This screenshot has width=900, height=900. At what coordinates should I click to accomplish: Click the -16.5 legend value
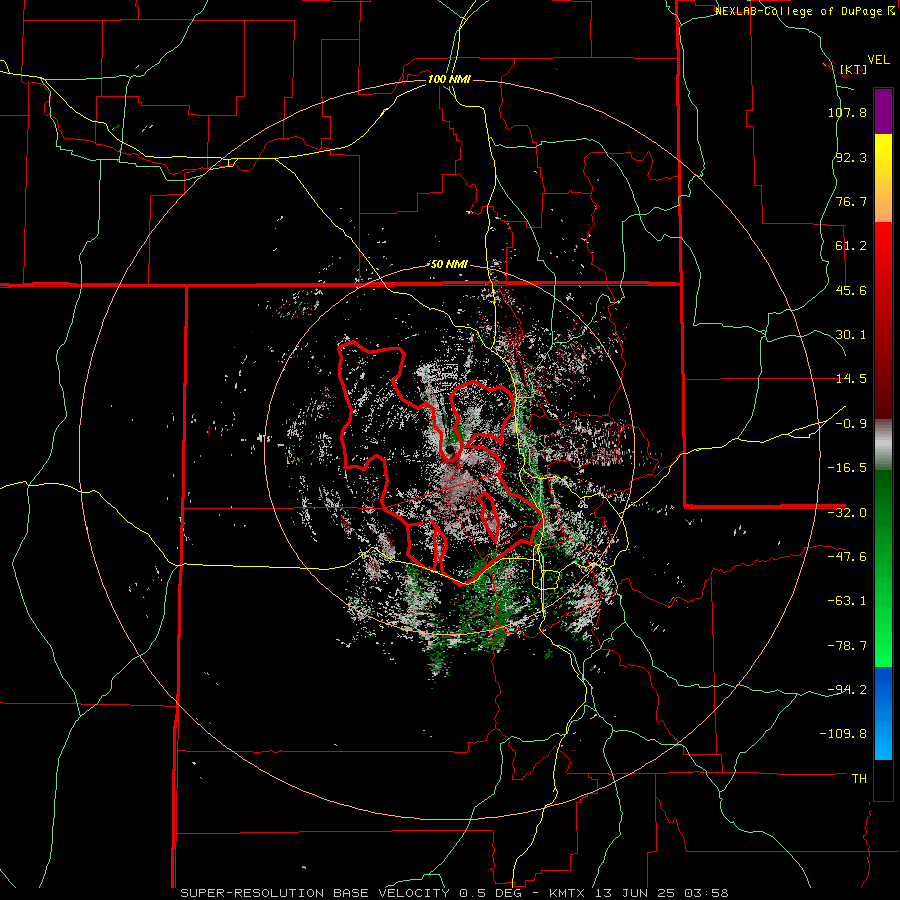click(847, 468)
